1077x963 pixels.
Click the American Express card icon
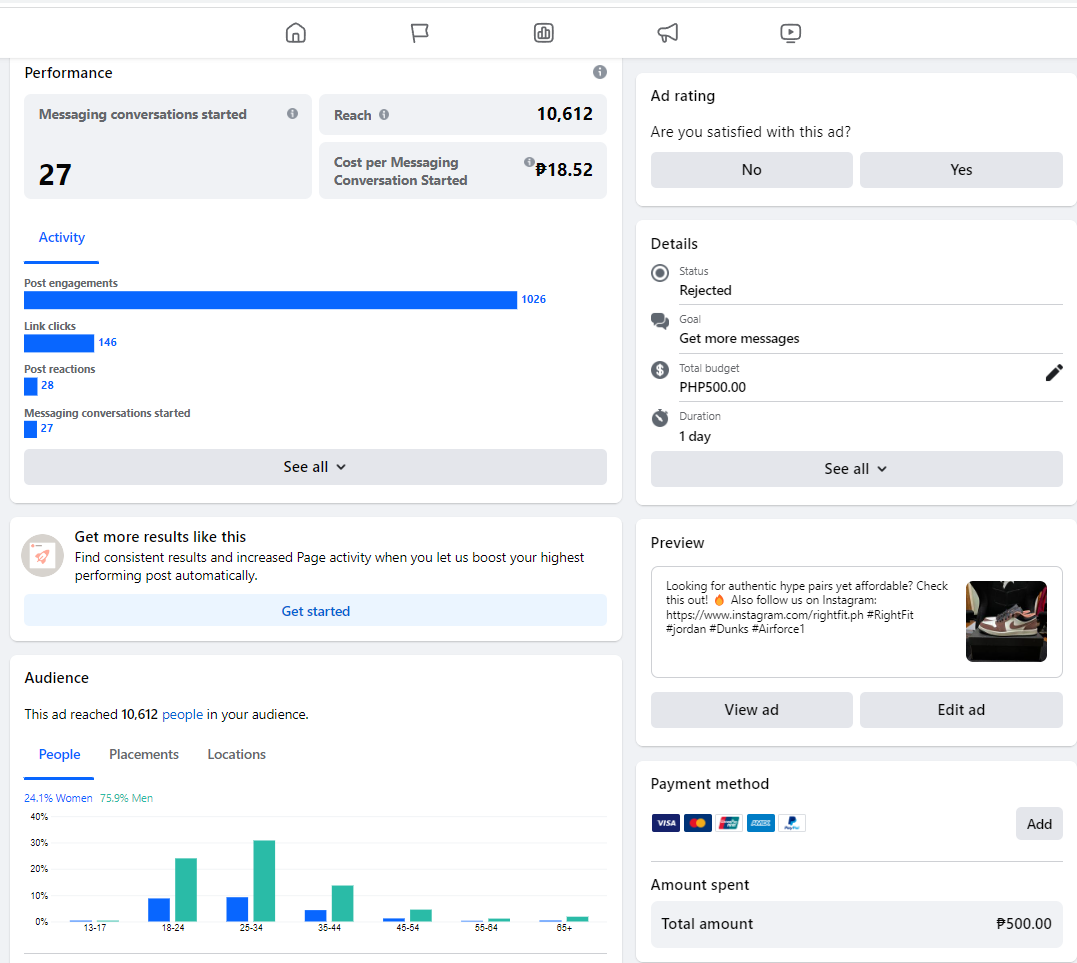(760, 823)
